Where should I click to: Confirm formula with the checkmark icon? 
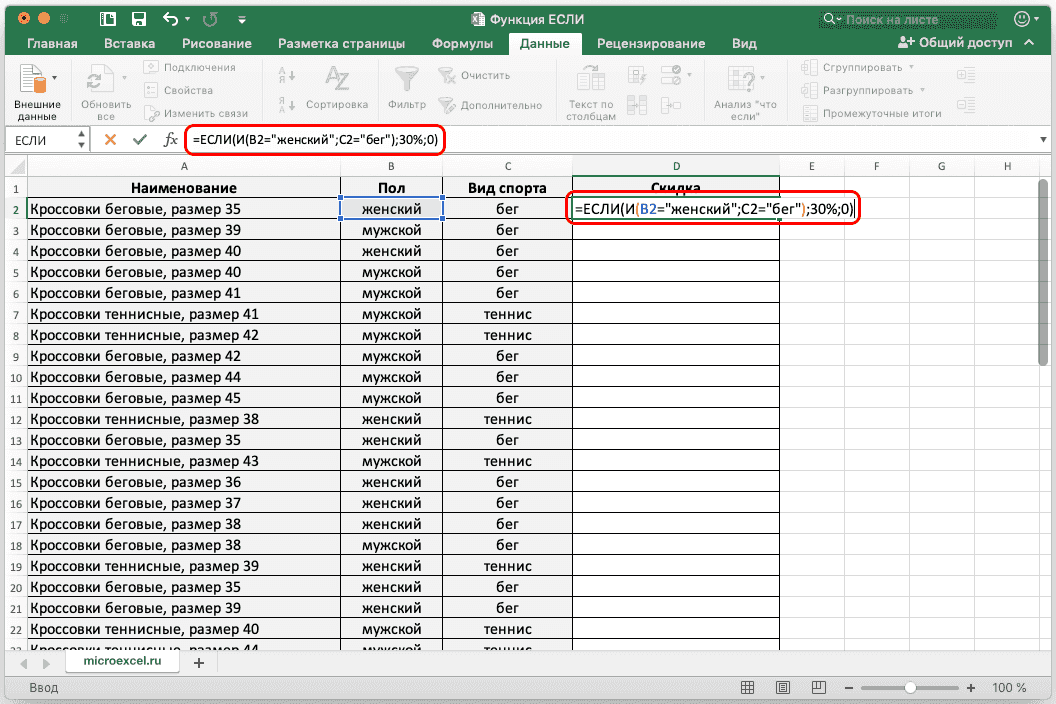pyautogui.click(x=139, y=140)
